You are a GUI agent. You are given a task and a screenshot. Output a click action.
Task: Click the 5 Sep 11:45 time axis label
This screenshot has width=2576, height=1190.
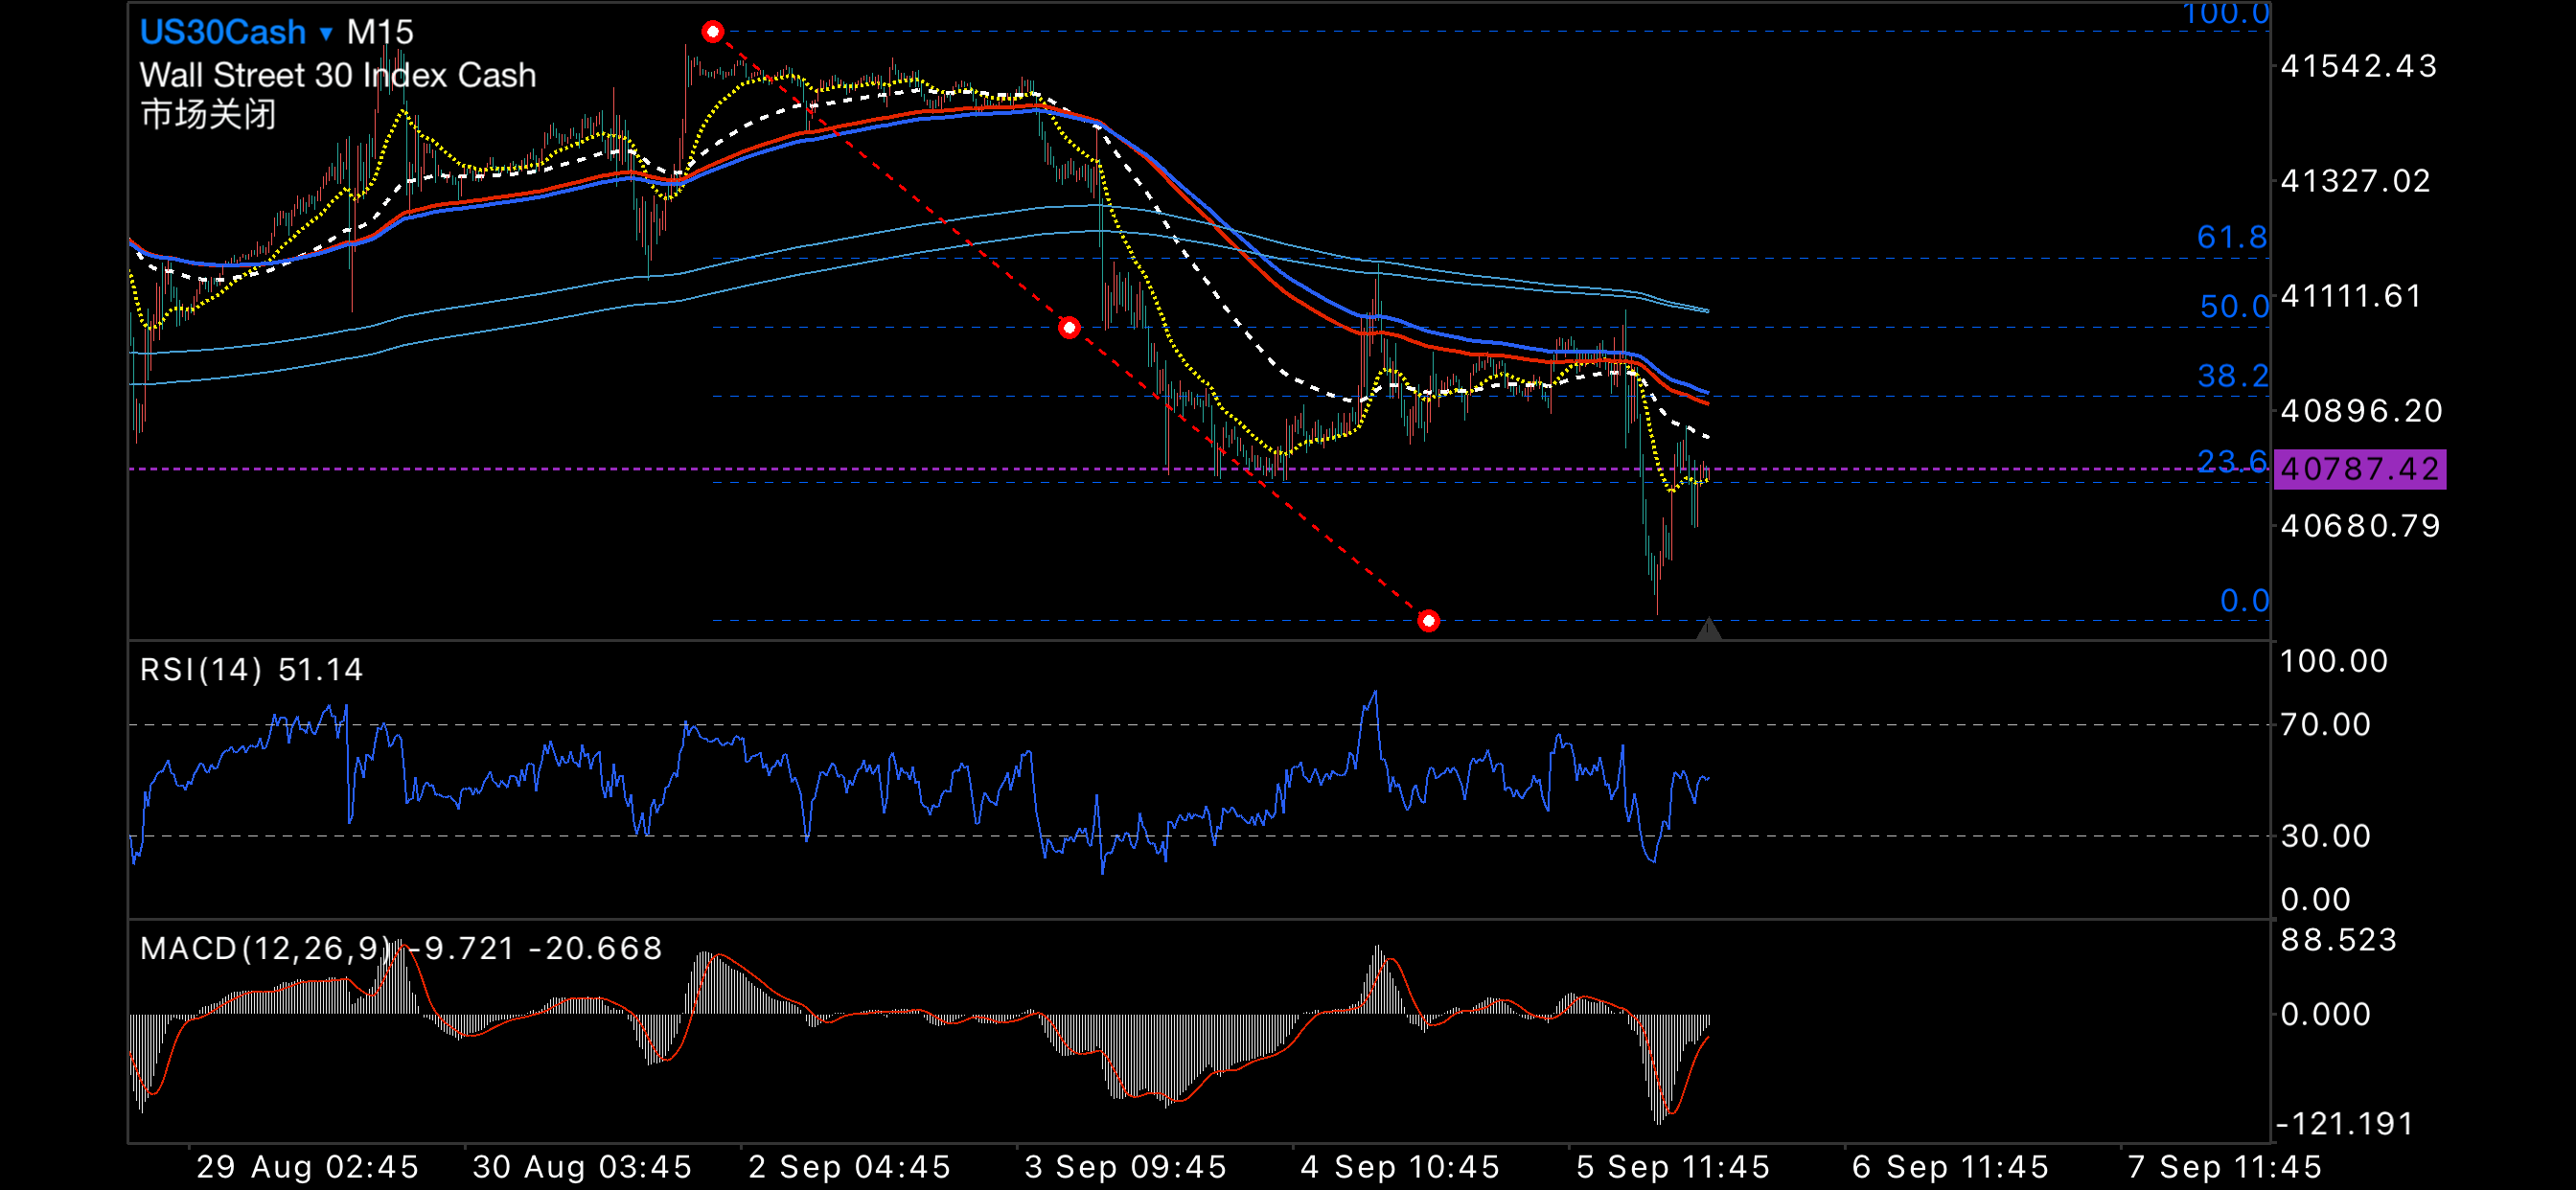point(1673,1166)
